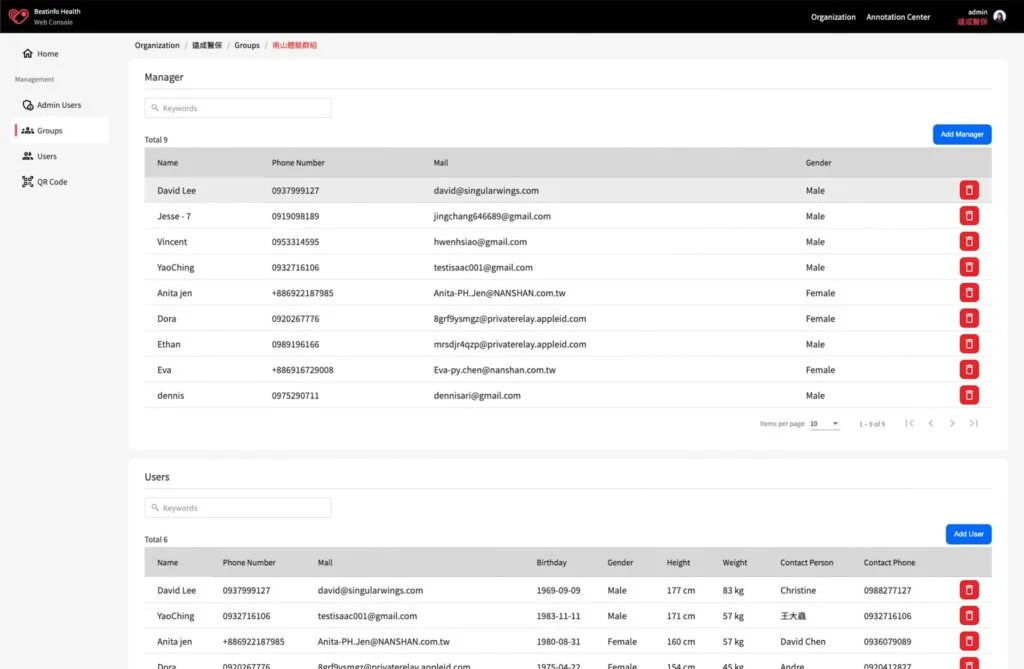Select manager email 8grf9ysmgz@privaterelay.appleid.com
The height and width of the screenshot is (669, 1024).
click(509, 319)
